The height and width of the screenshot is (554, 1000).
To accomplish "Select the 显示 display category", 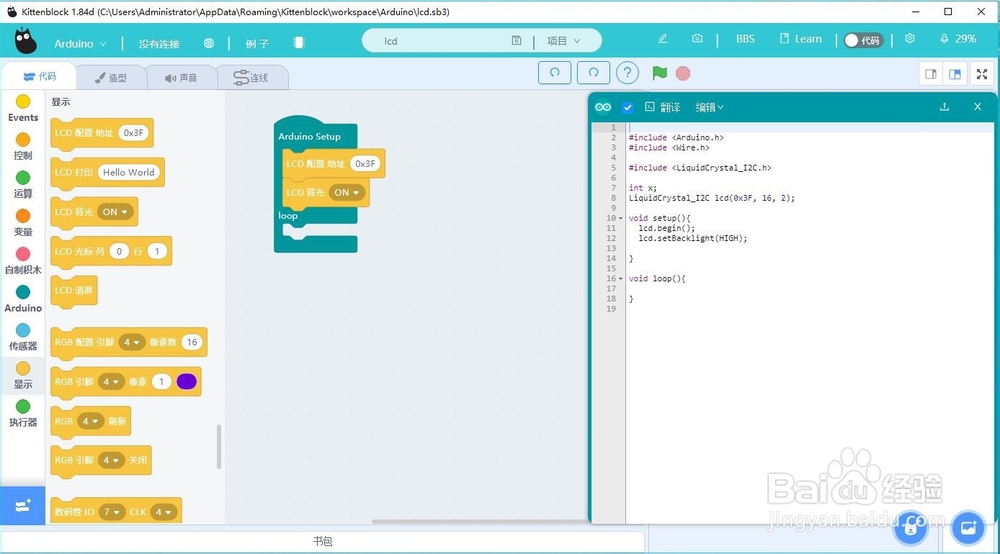I will [23, 376].
